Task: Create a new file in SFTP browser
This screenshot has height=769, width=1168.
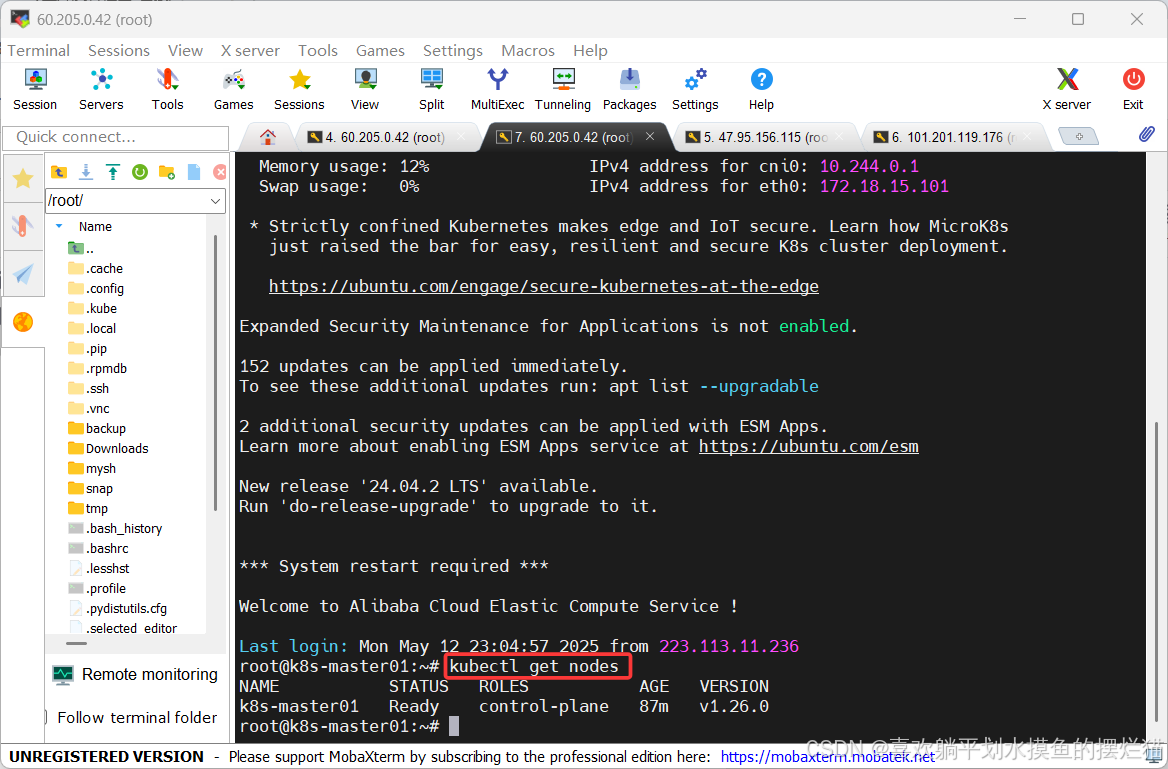Action: (194, 172)
